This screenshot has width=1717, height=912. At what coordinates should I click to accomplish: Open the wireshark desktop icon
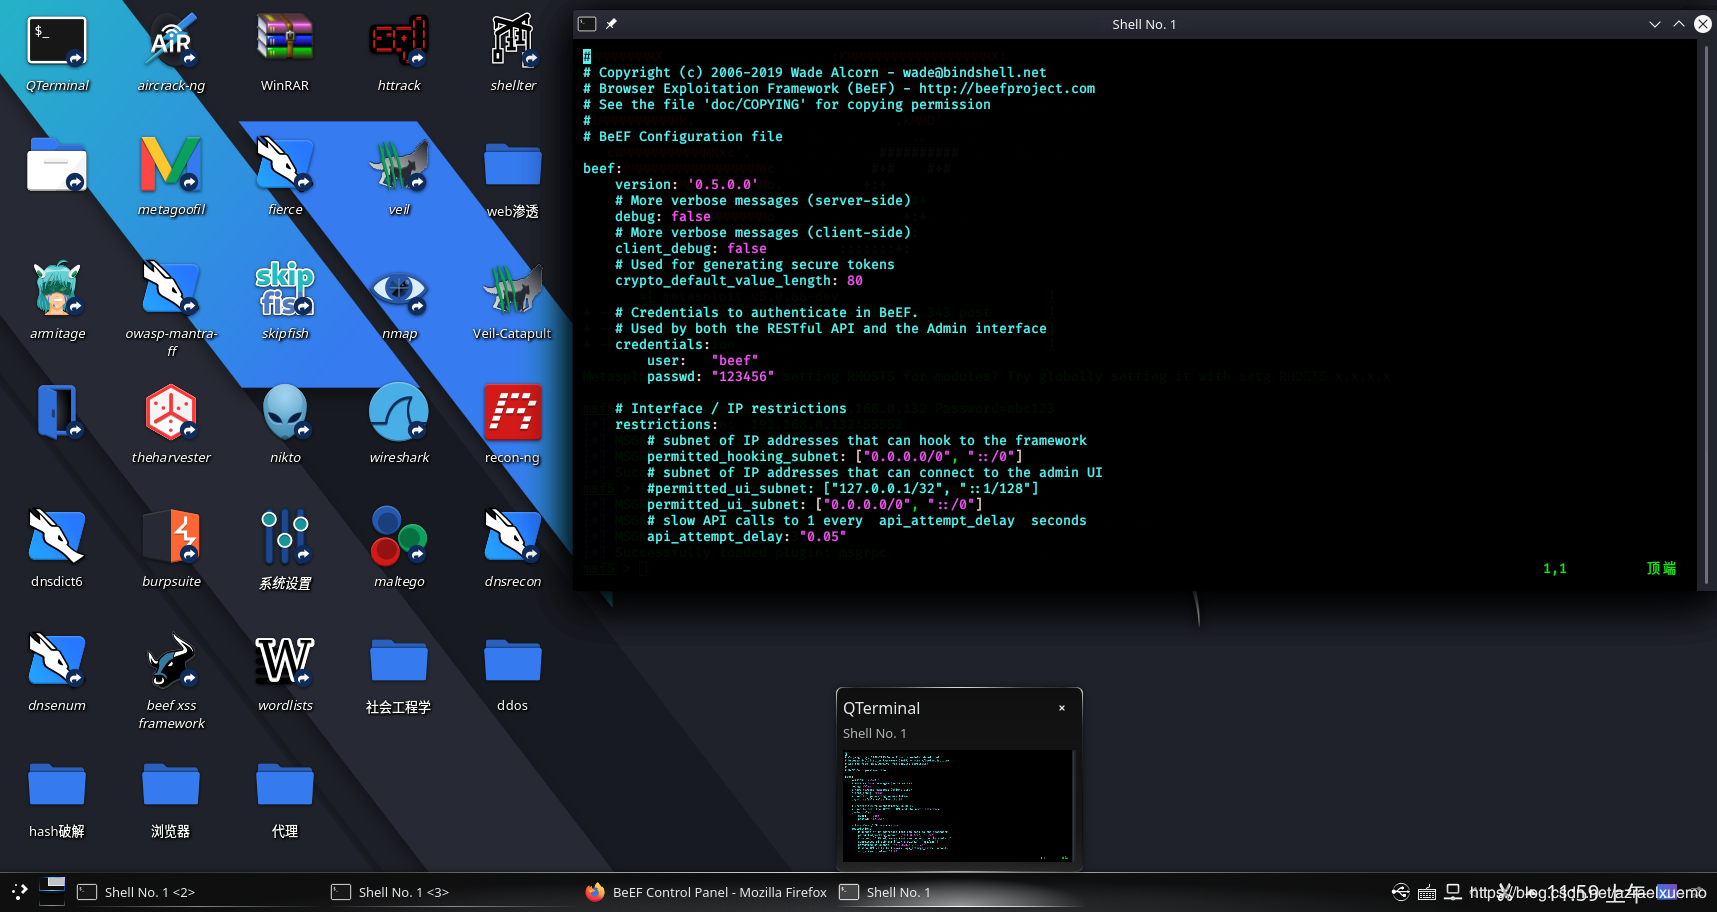click(399, 425)
